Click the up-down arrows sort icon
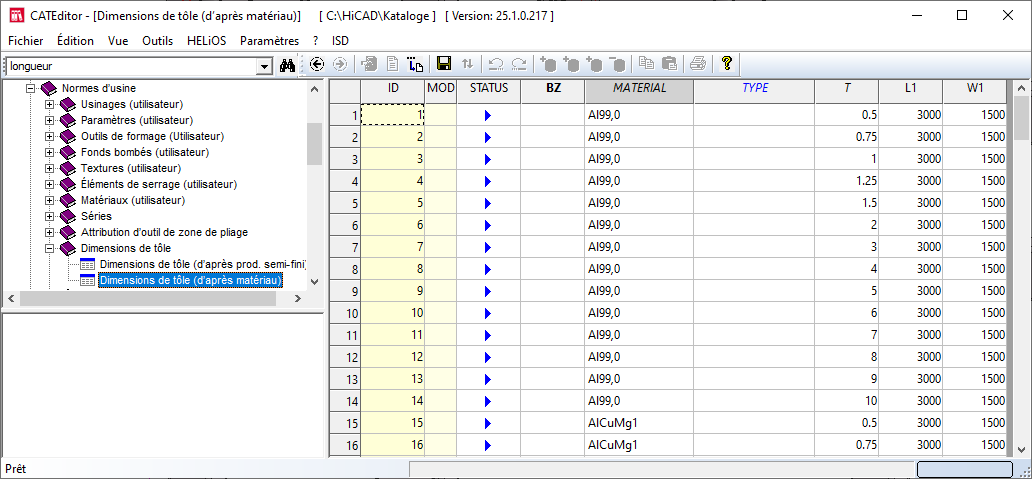Image resolution: width=1032 pixels, height=479 pixels. click(467, 64)
